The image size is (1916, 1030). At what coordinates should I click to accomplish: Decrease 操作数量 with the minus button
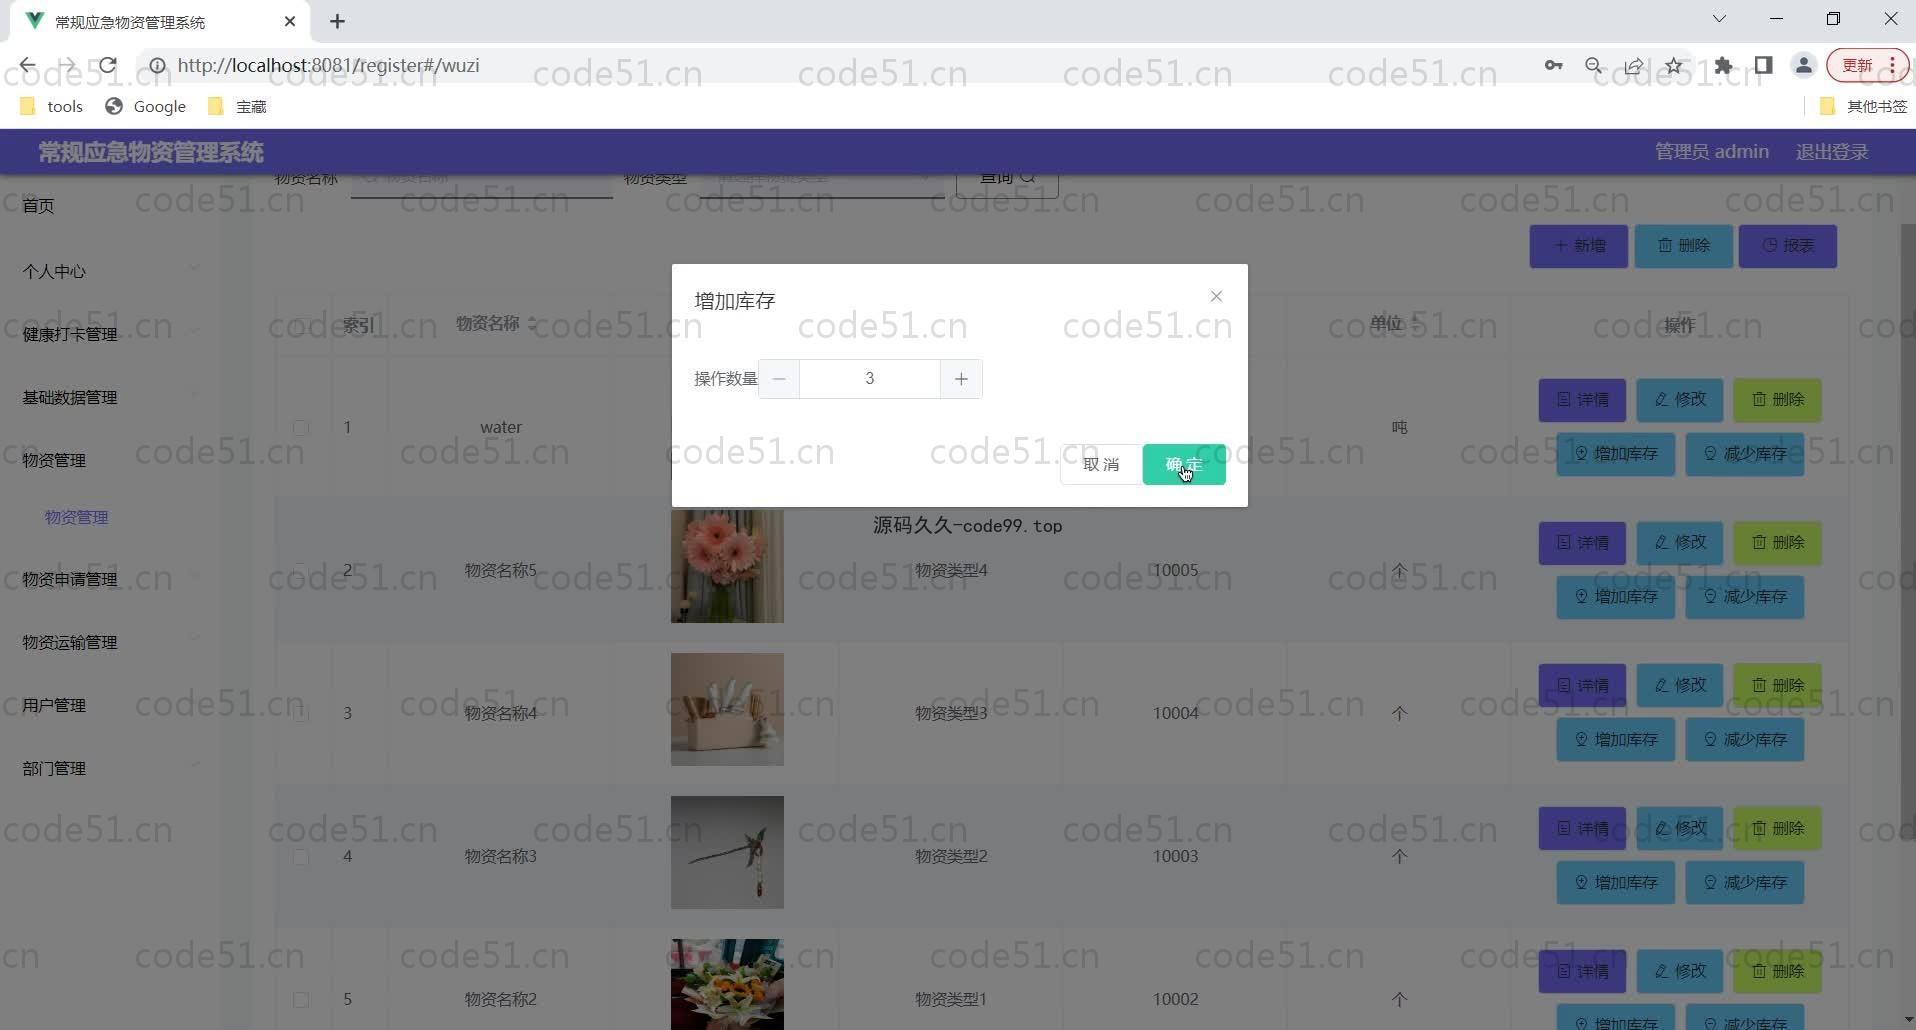tap(779, 379)
